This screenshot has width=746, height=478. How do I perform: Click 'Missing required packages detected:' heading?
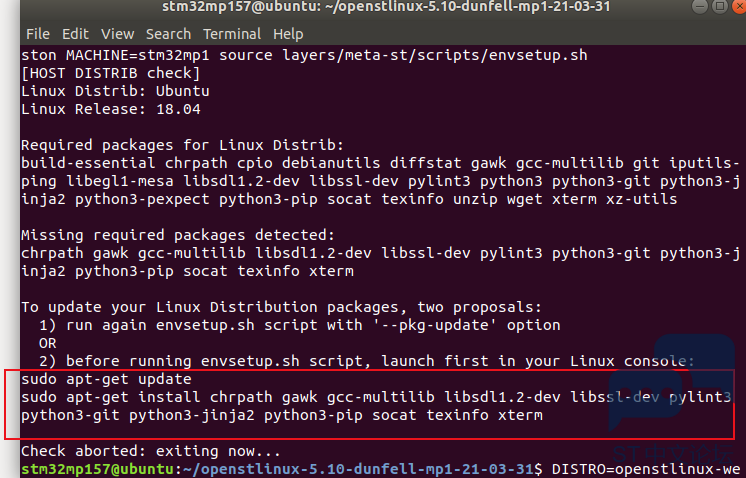point(178,235)
